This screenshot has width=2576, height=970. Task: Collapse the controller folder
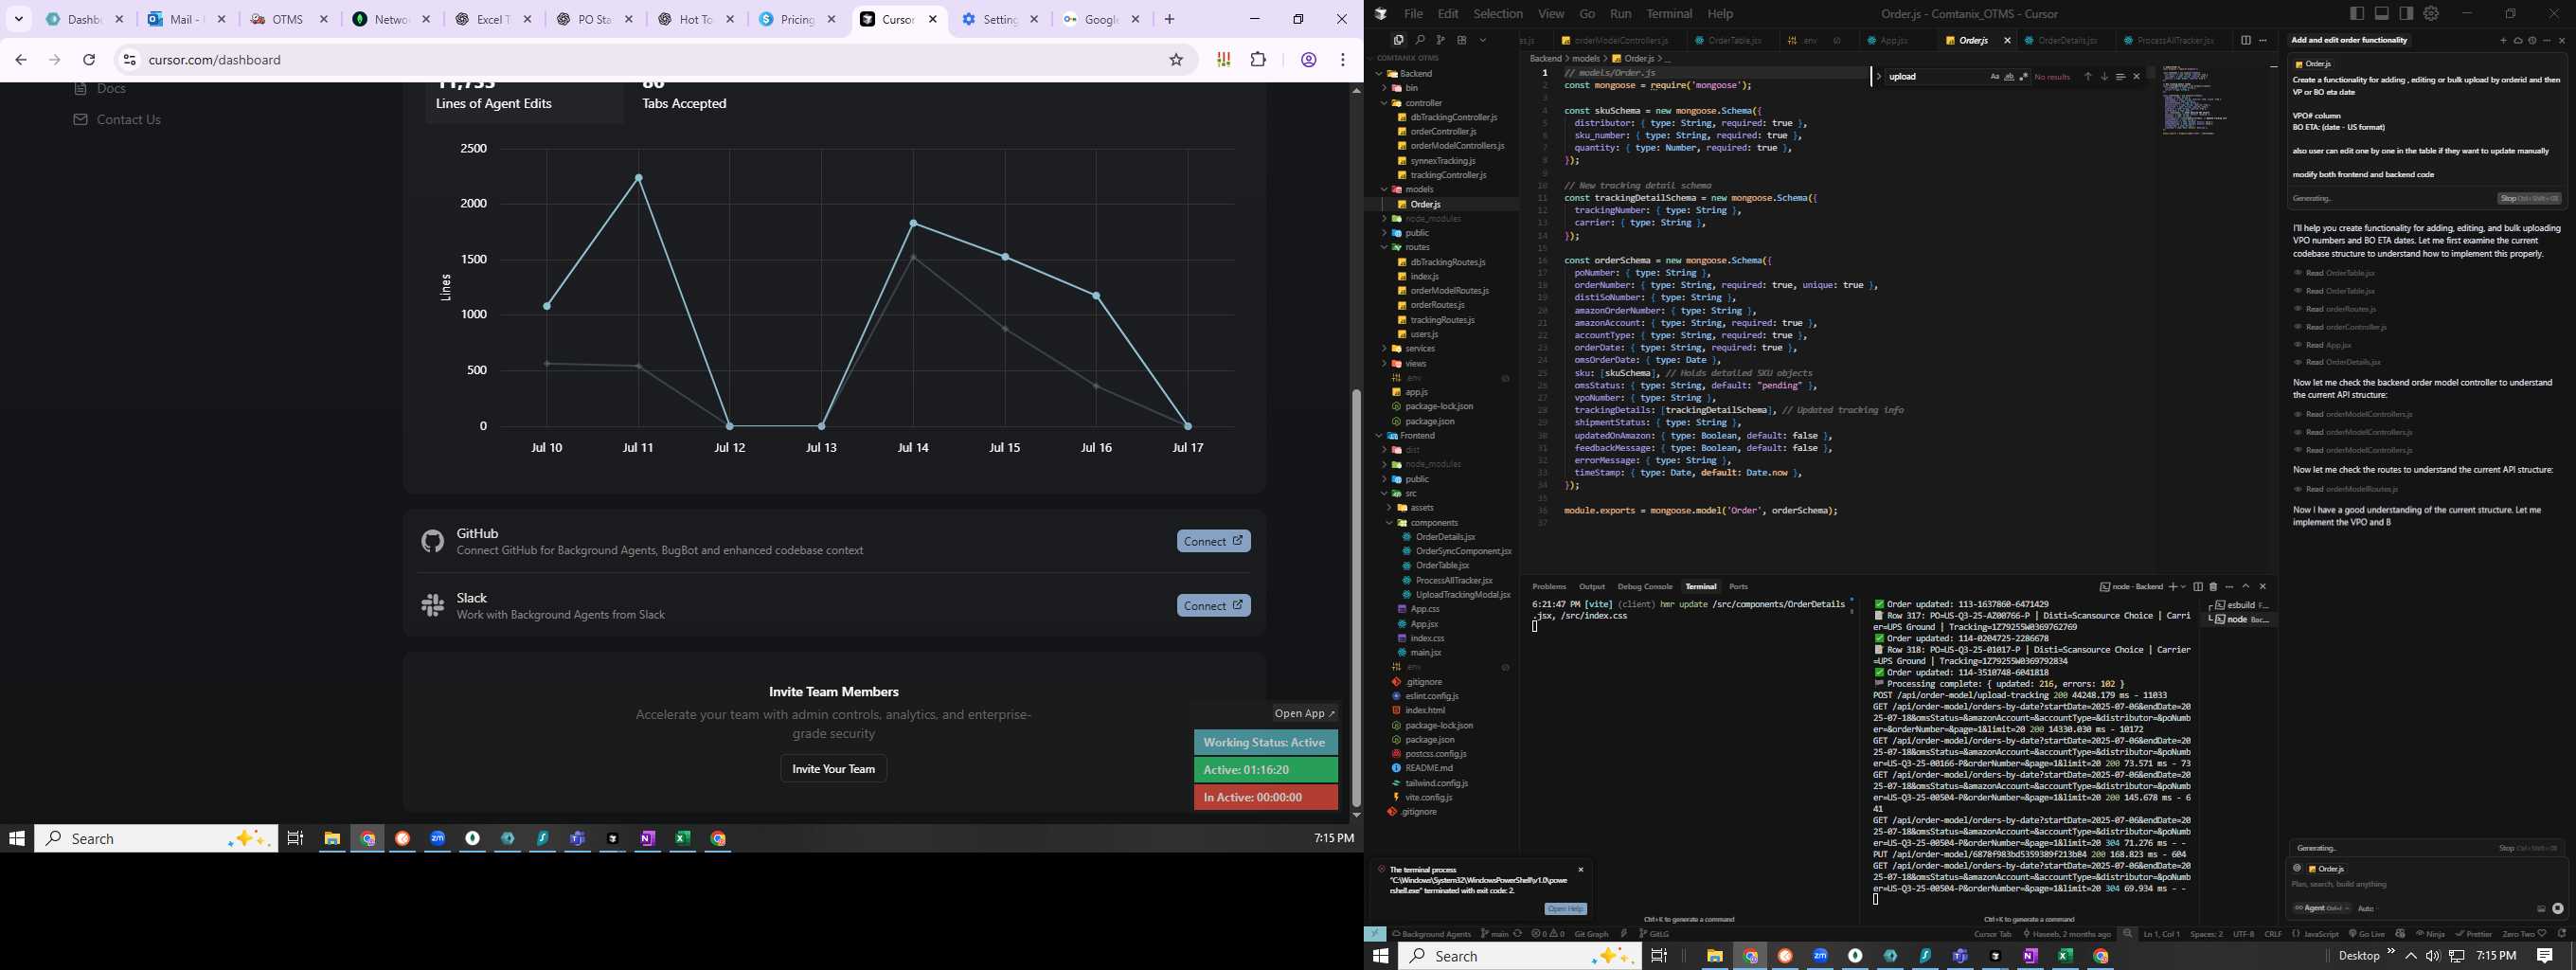pos(1424,103)
